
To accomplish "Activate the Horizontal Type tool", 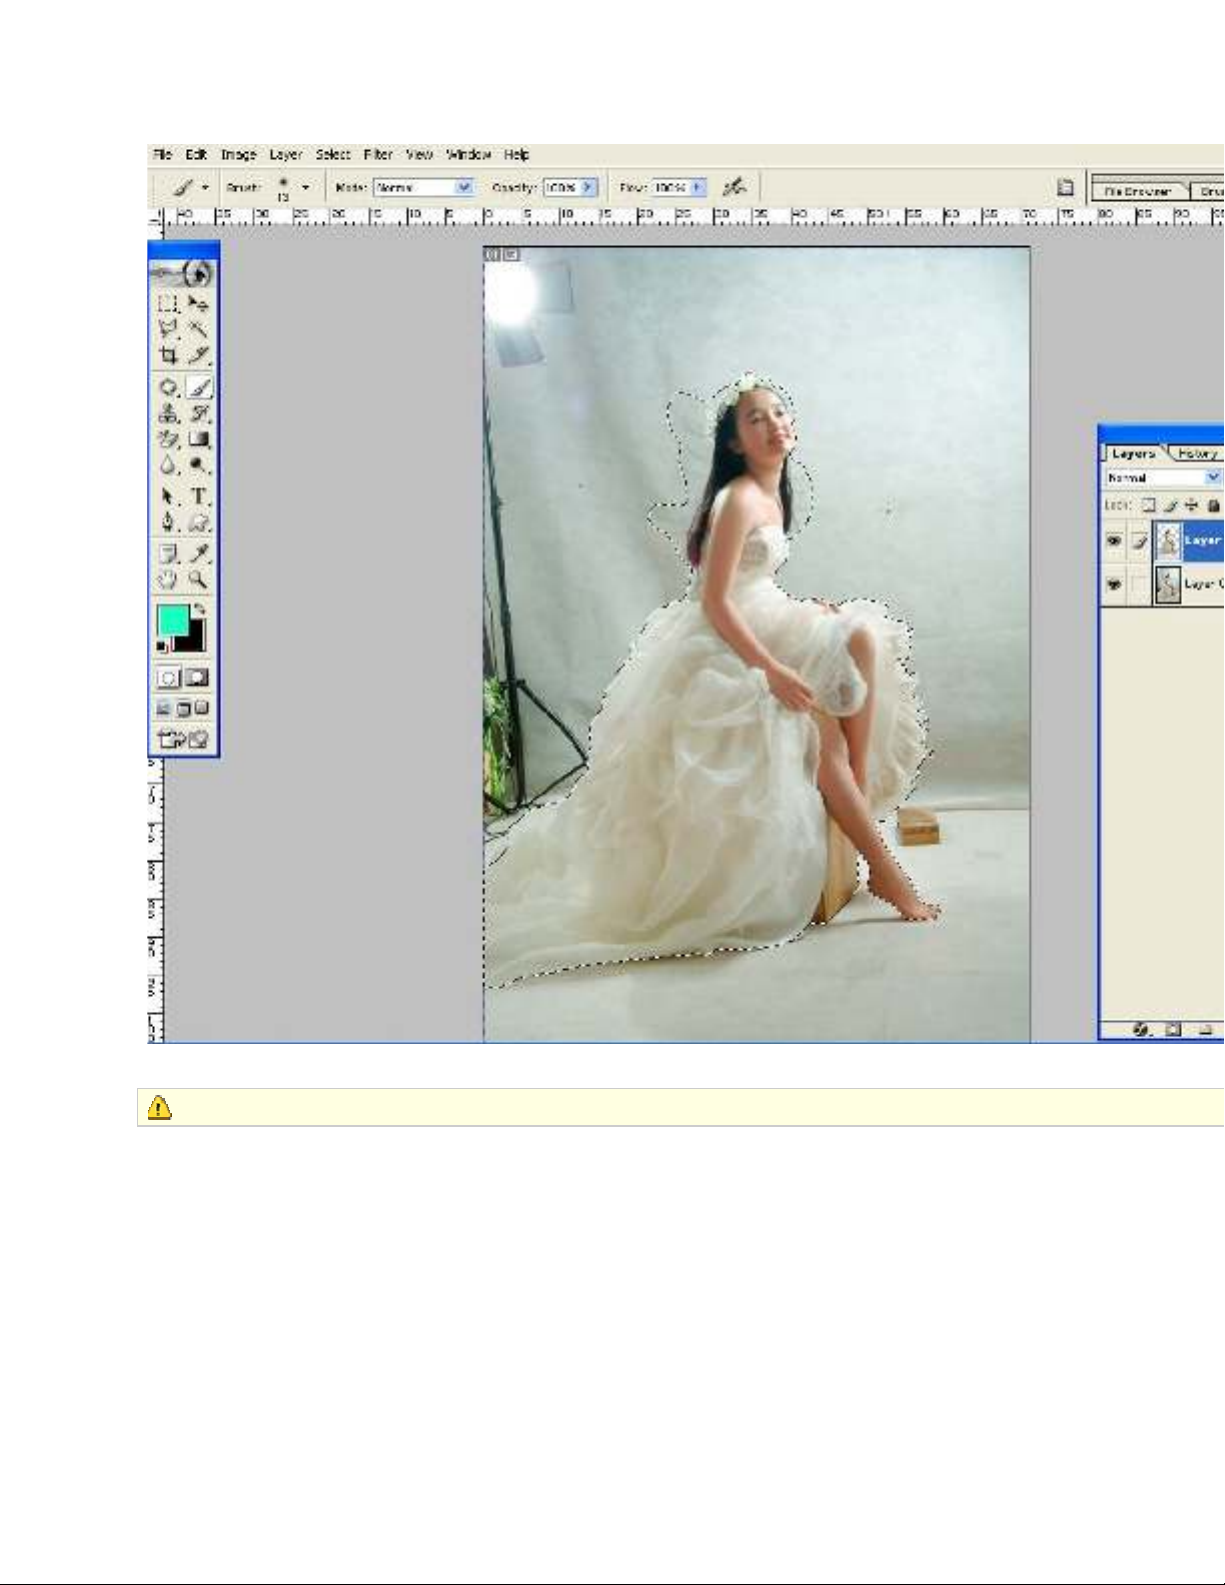I will point(199,496).
